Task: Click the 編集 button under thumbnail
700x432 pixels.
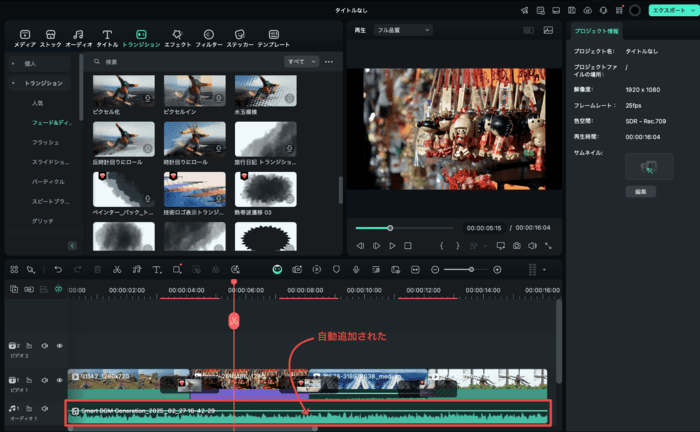Action: click(x=636, y=191)
